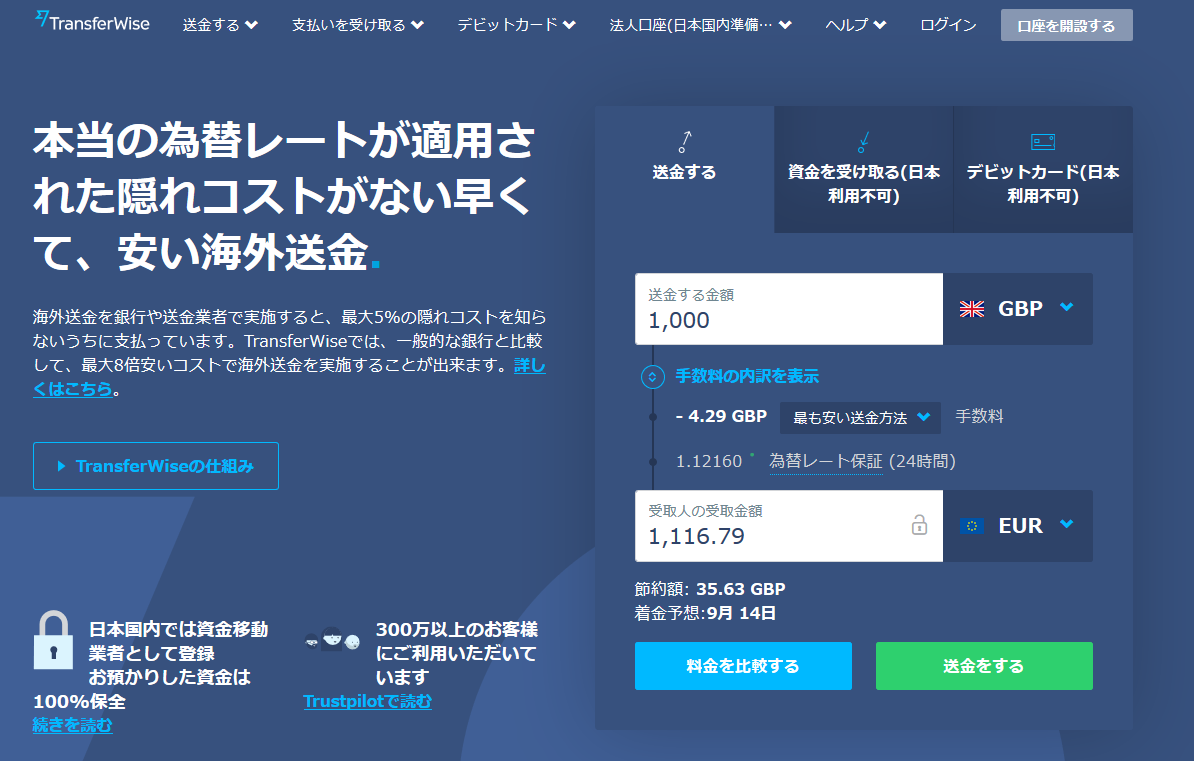
Task: Open 続きを読む link
Action: tap(72, 725)
